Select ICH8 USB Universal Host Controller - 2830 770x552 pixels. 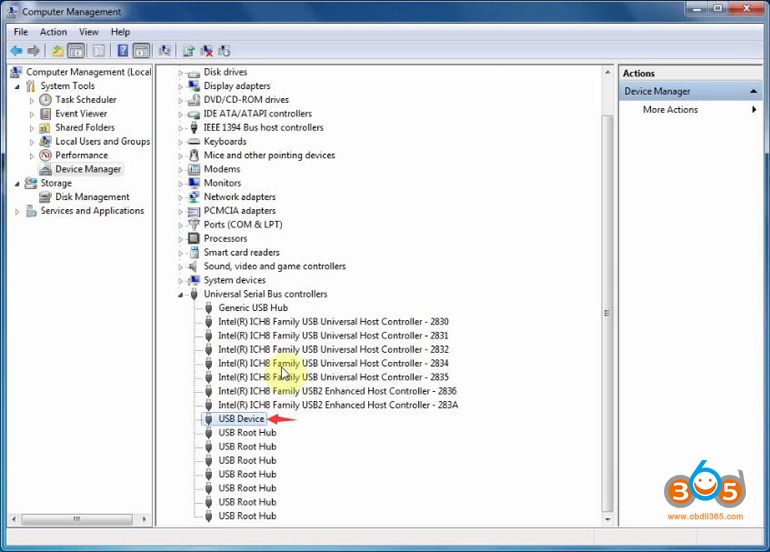point(333,322)
